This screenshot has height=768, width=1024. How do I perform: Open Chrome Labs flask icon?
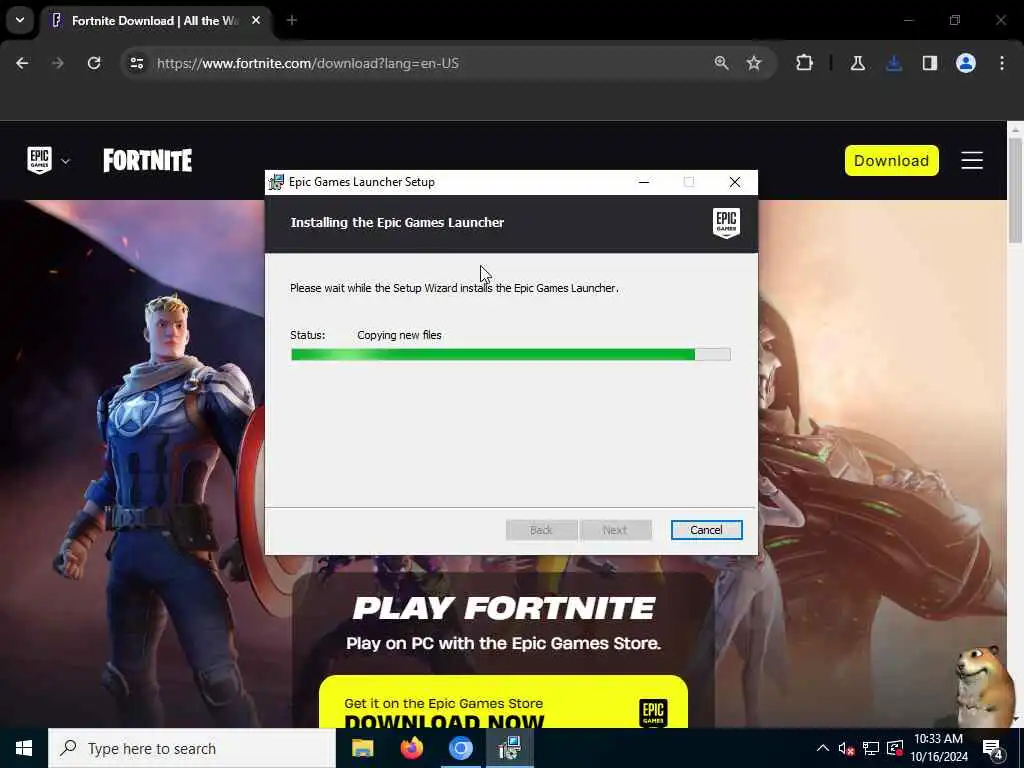858,63
